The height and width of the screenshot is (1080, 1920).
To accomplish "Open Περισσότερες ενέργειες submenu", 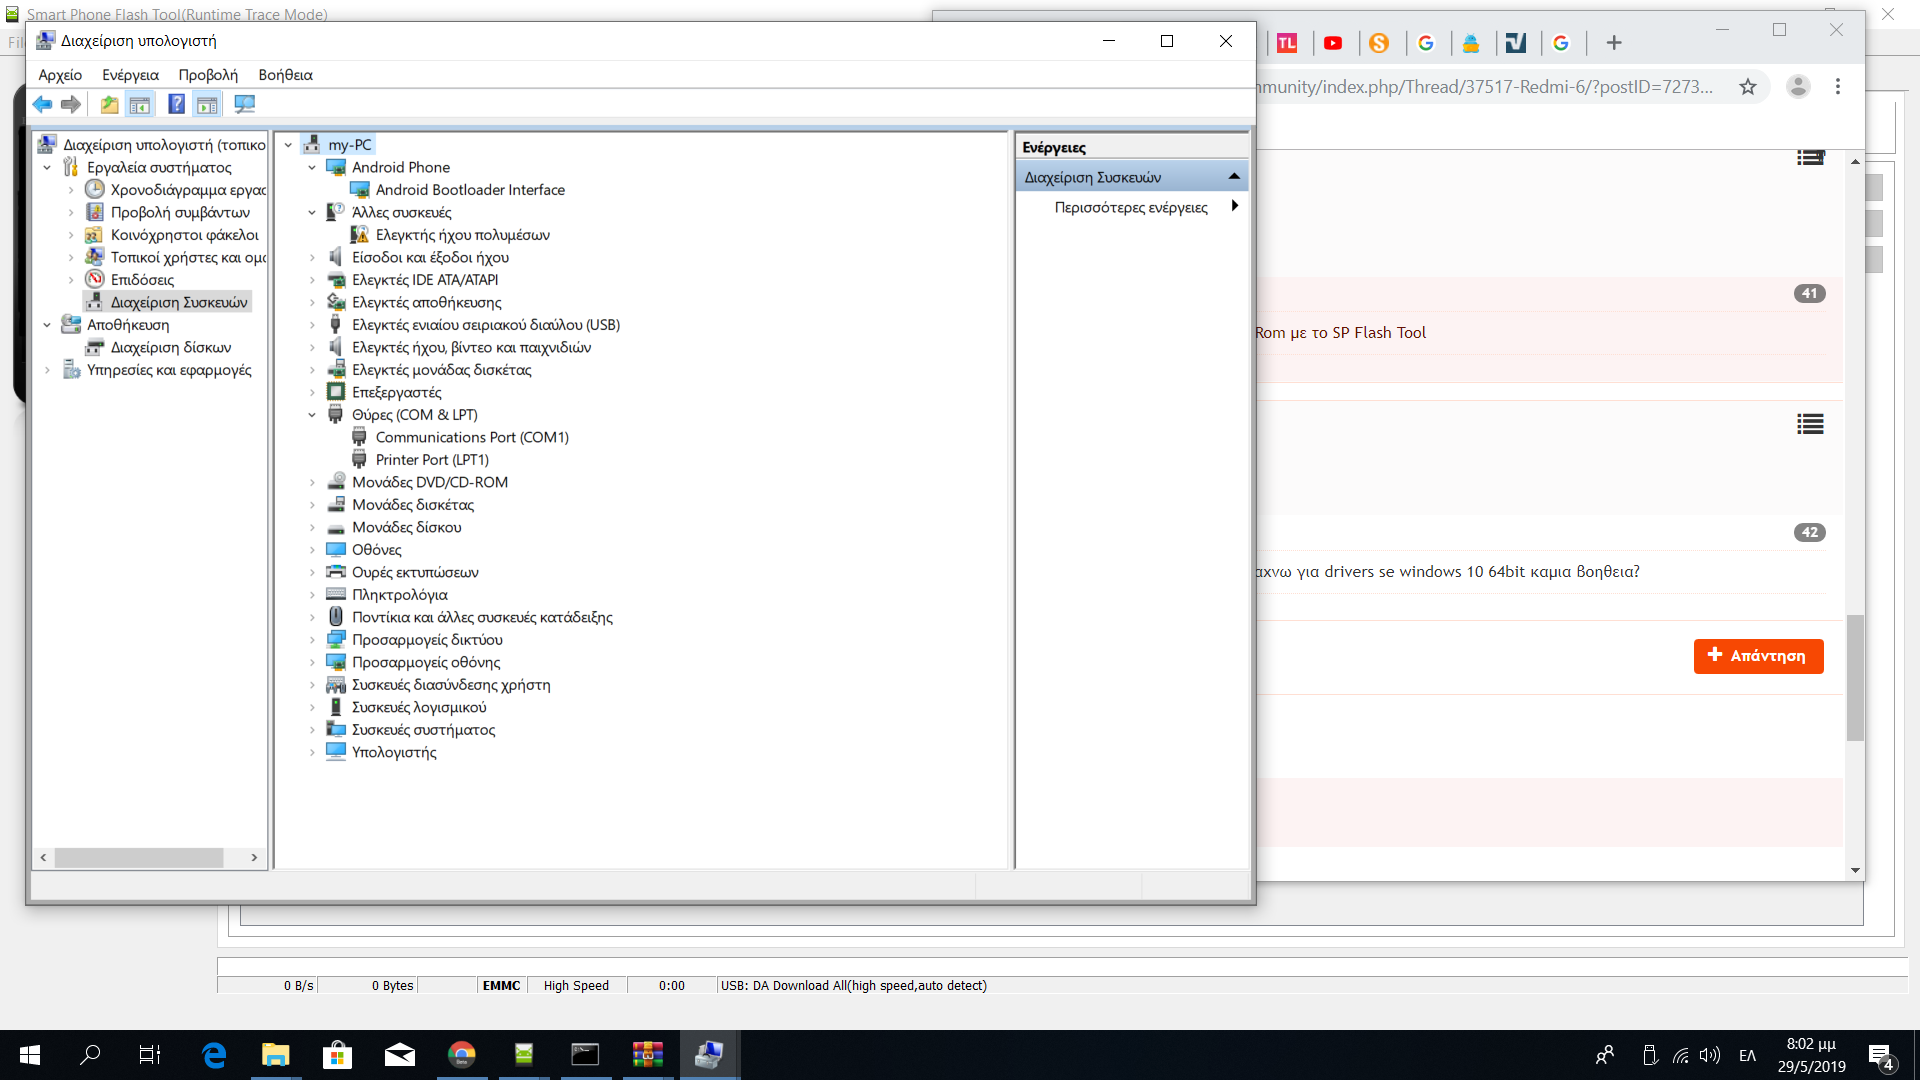I will pos(1131,208).
